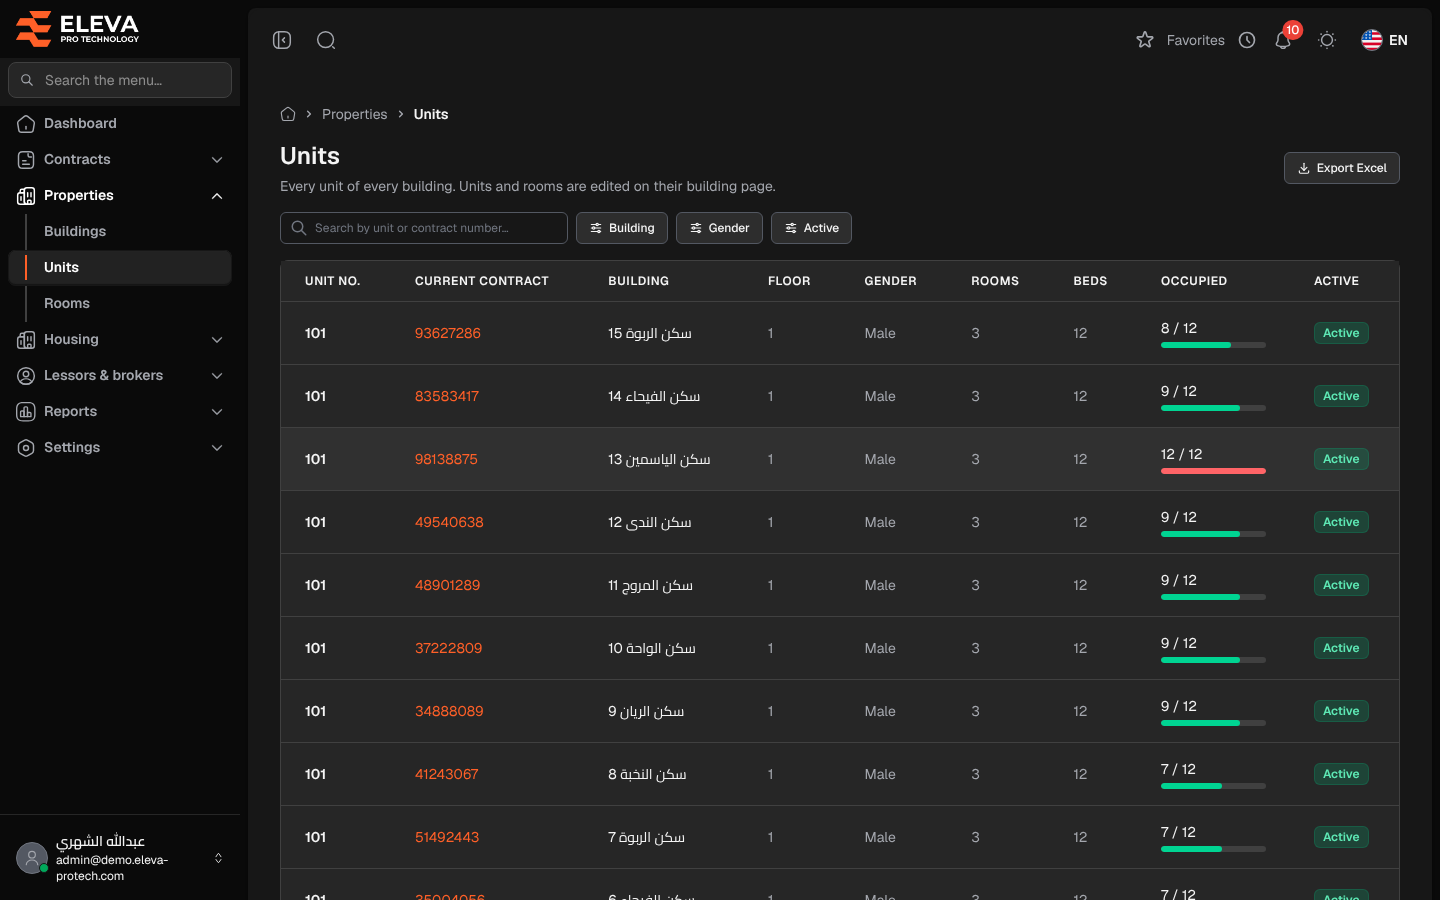Image resolution: width=1440 pixels, height=900 pixels.
Task: Open the Building filter
Action: click(622, 228)
